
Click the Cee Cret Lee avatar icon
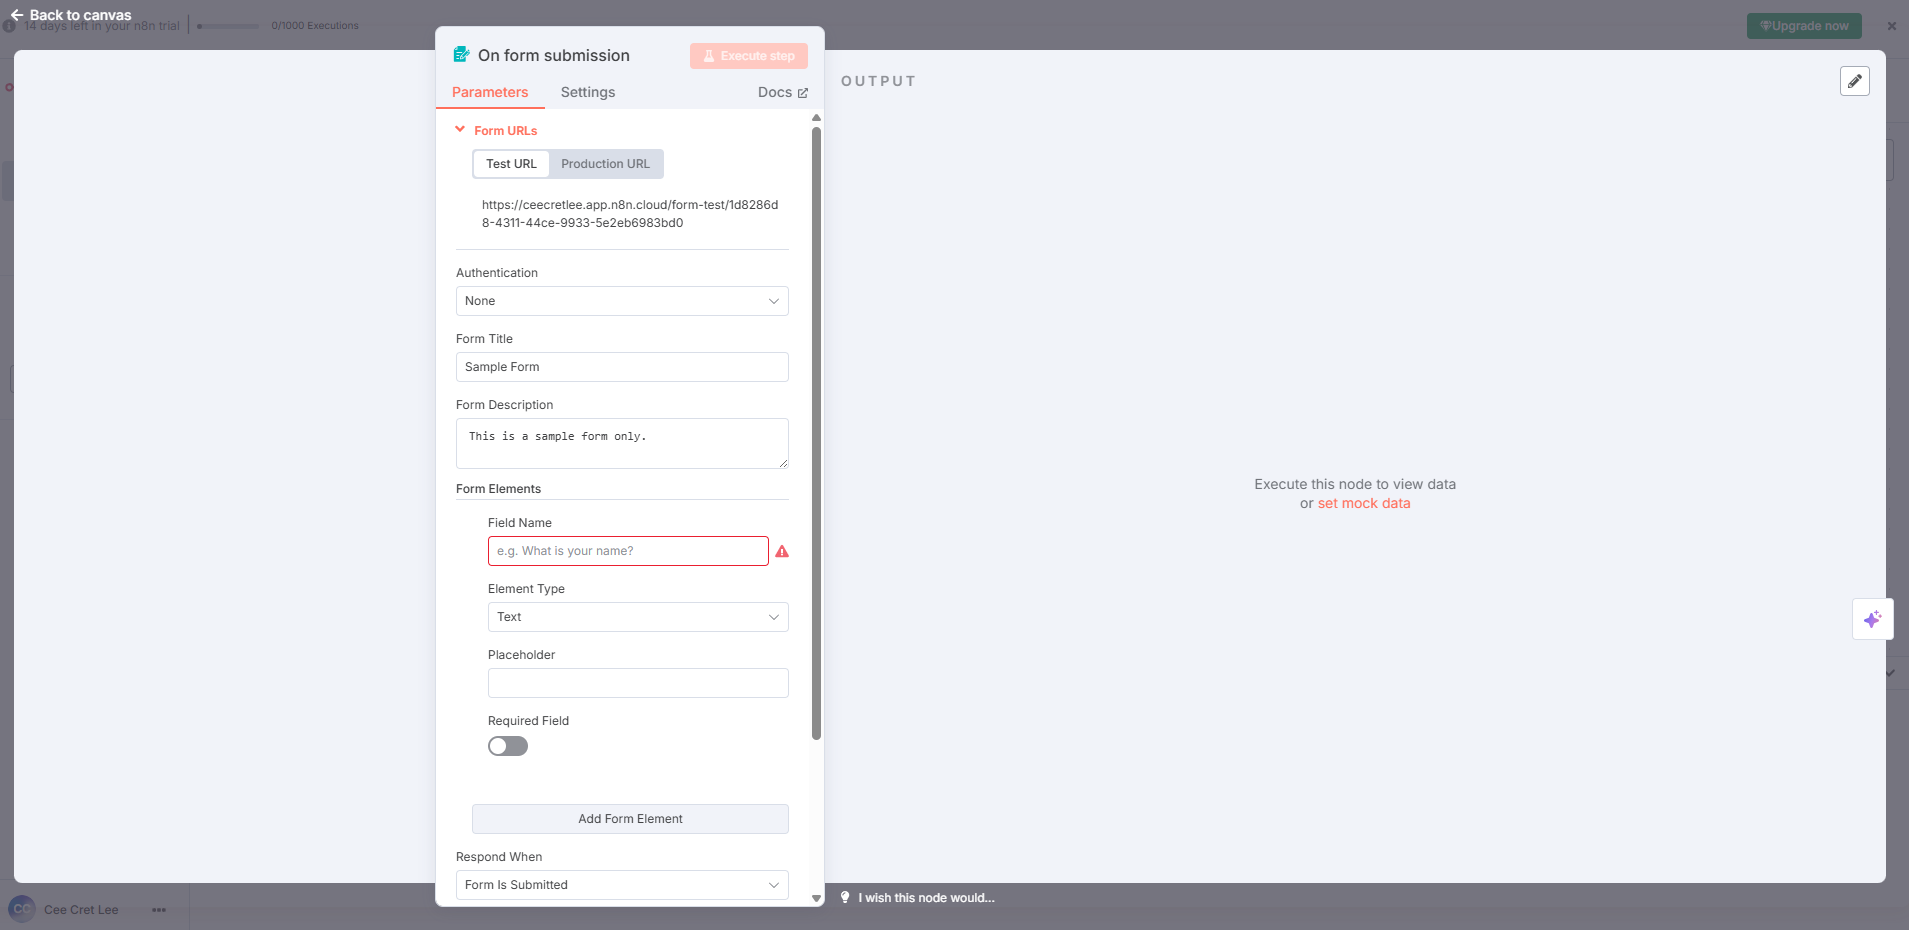coord(23,910)
